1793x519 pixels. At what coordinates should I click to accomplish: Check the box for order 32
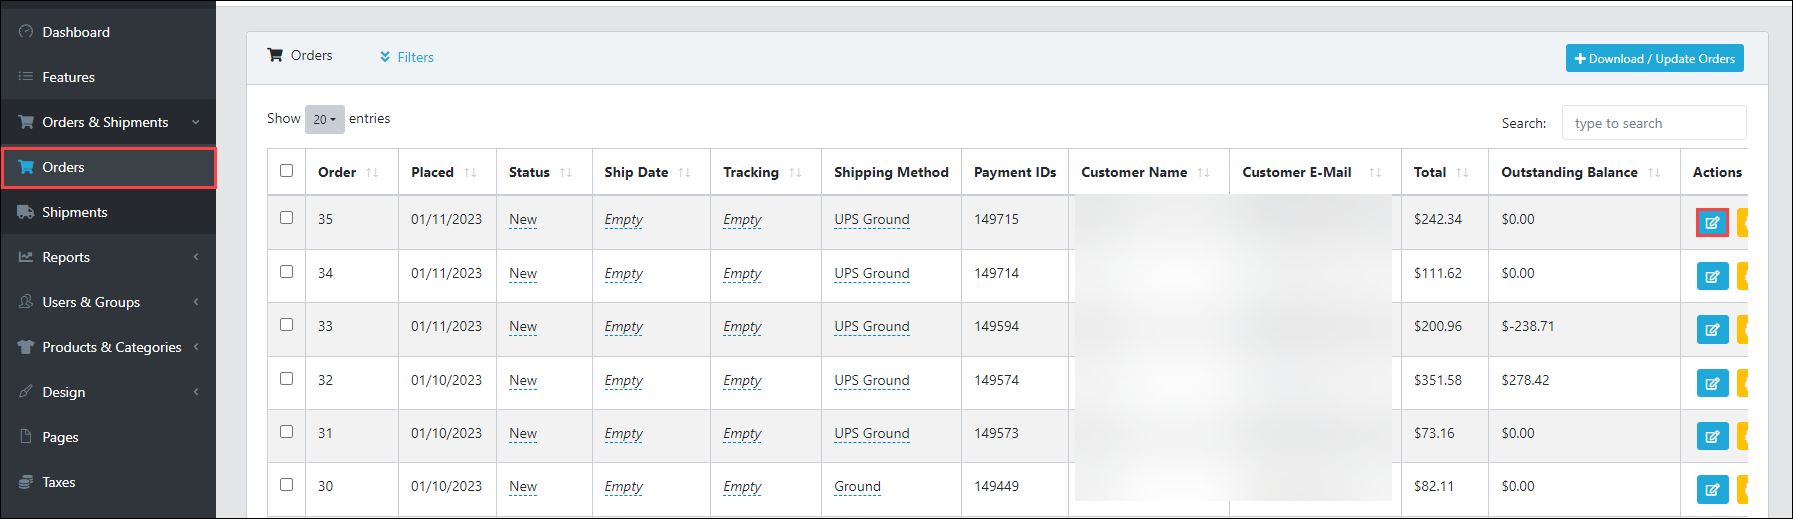pyautogui.click(x=287, y=379)
